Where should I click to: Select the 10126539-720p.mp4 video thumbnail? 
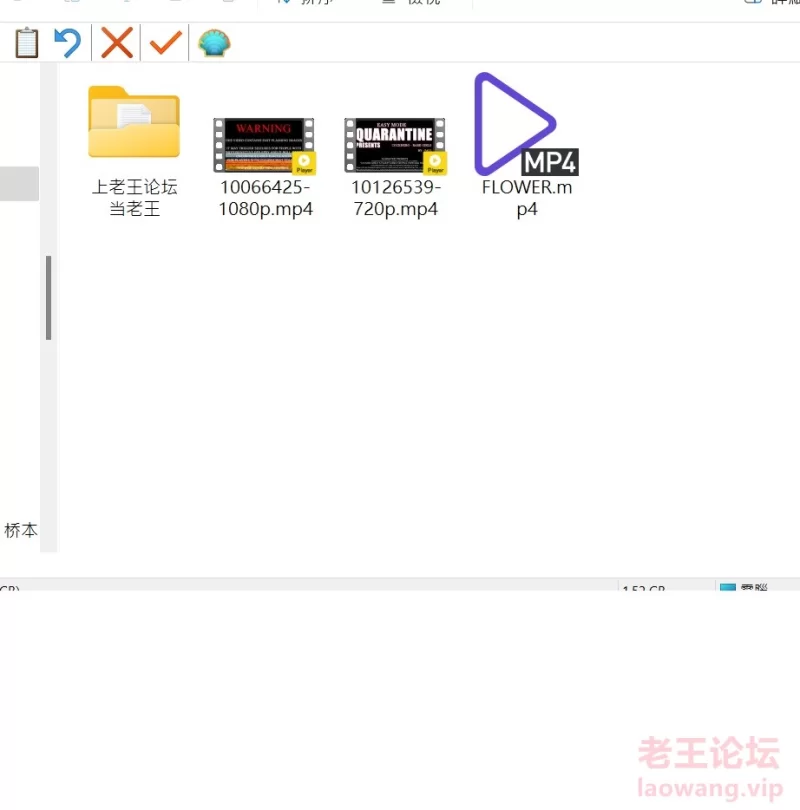pos(395,145)
